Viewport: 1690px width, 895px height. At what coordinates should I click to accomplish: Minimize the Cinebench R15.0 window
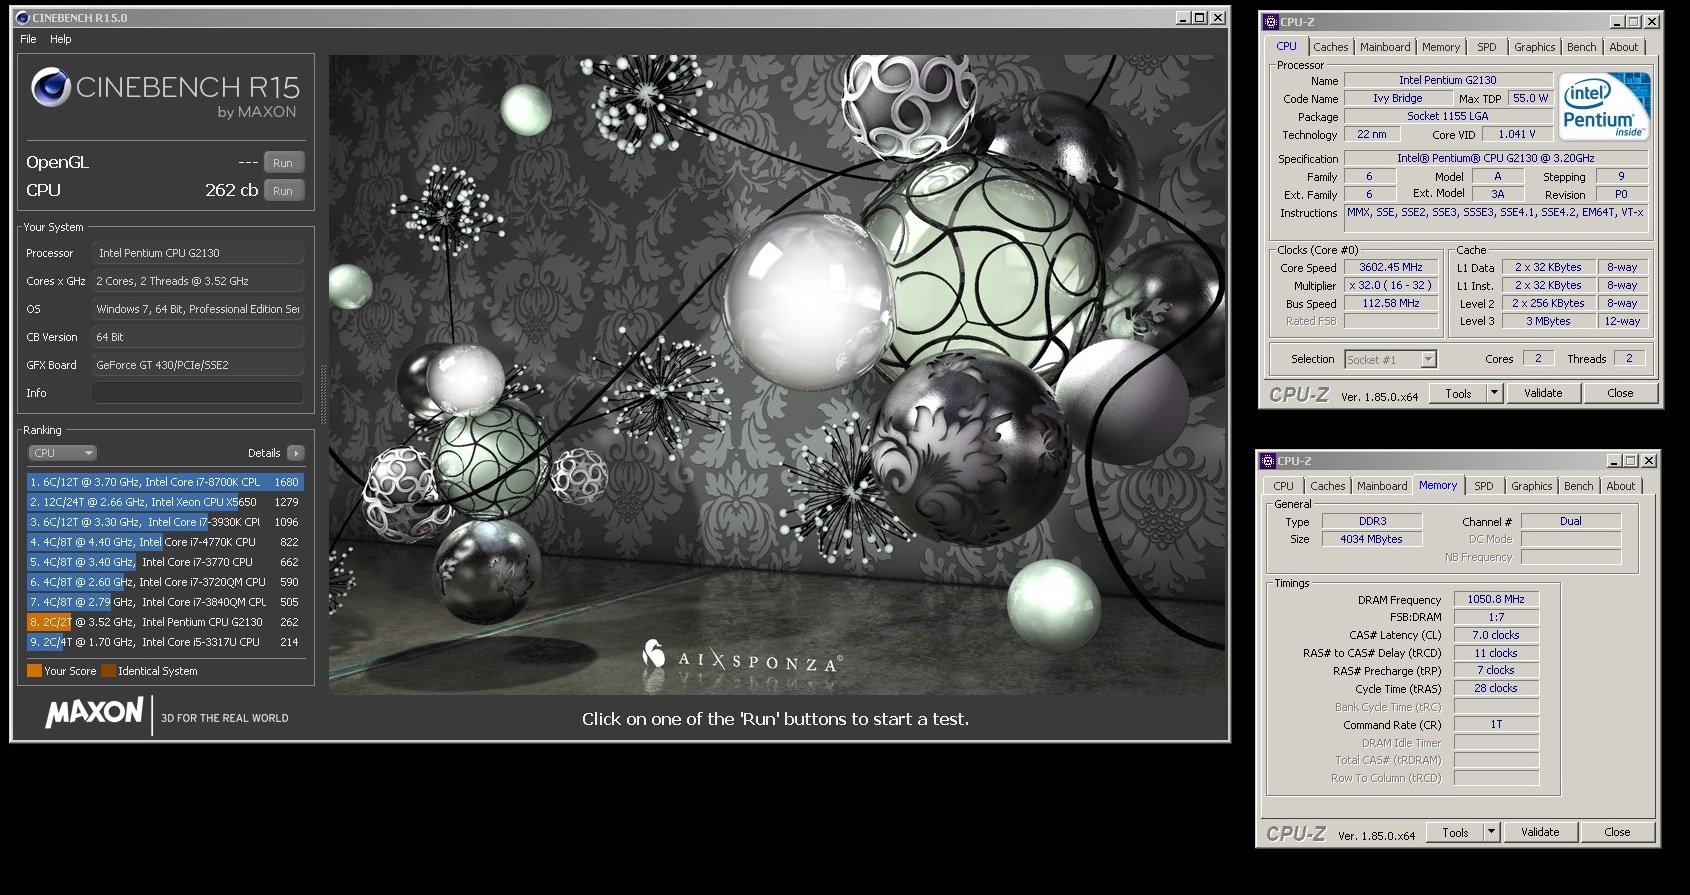click(1182, 18)
